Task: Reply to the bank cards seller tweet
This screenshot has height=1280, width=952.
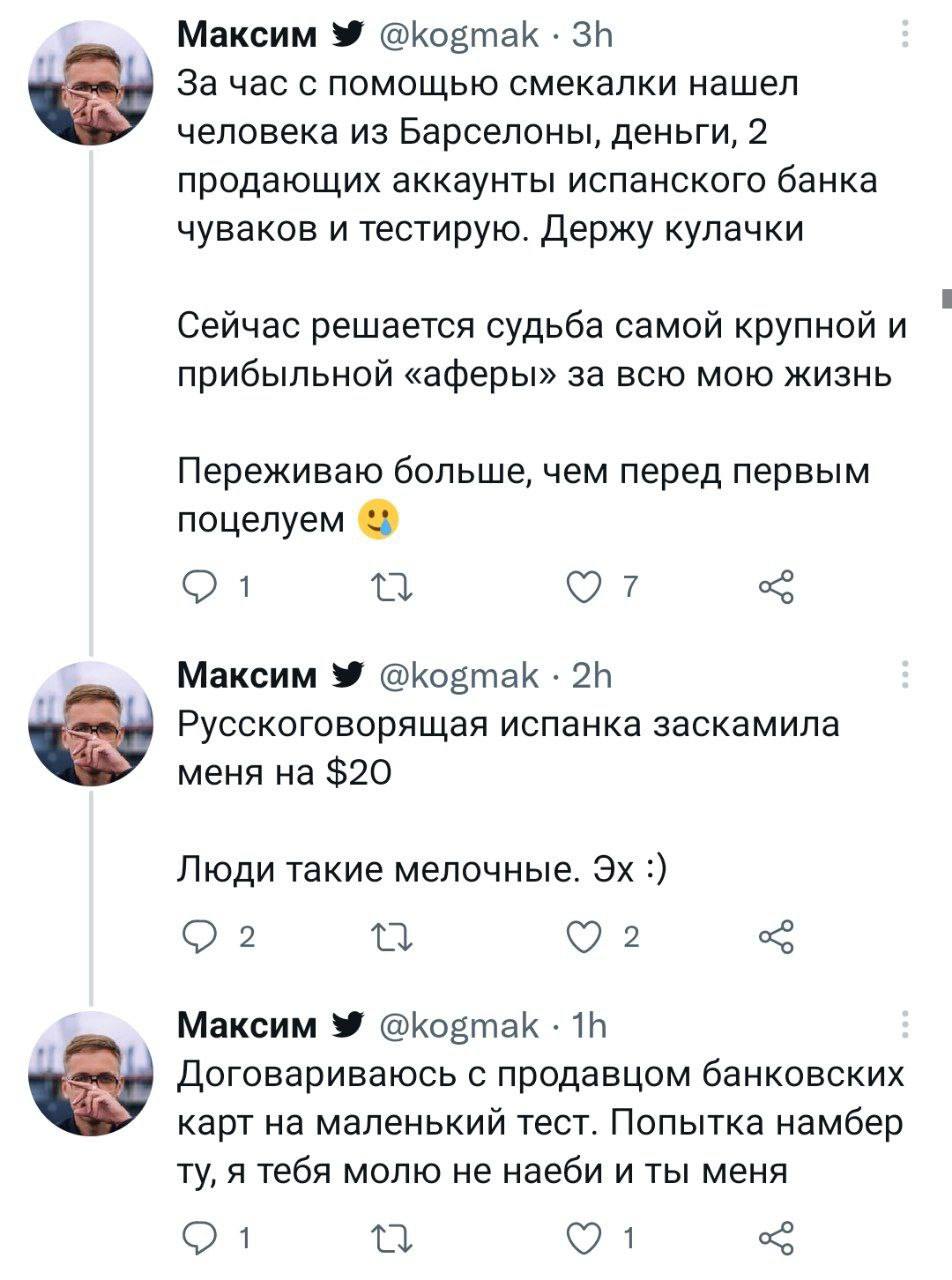Action: (197, 1240)
